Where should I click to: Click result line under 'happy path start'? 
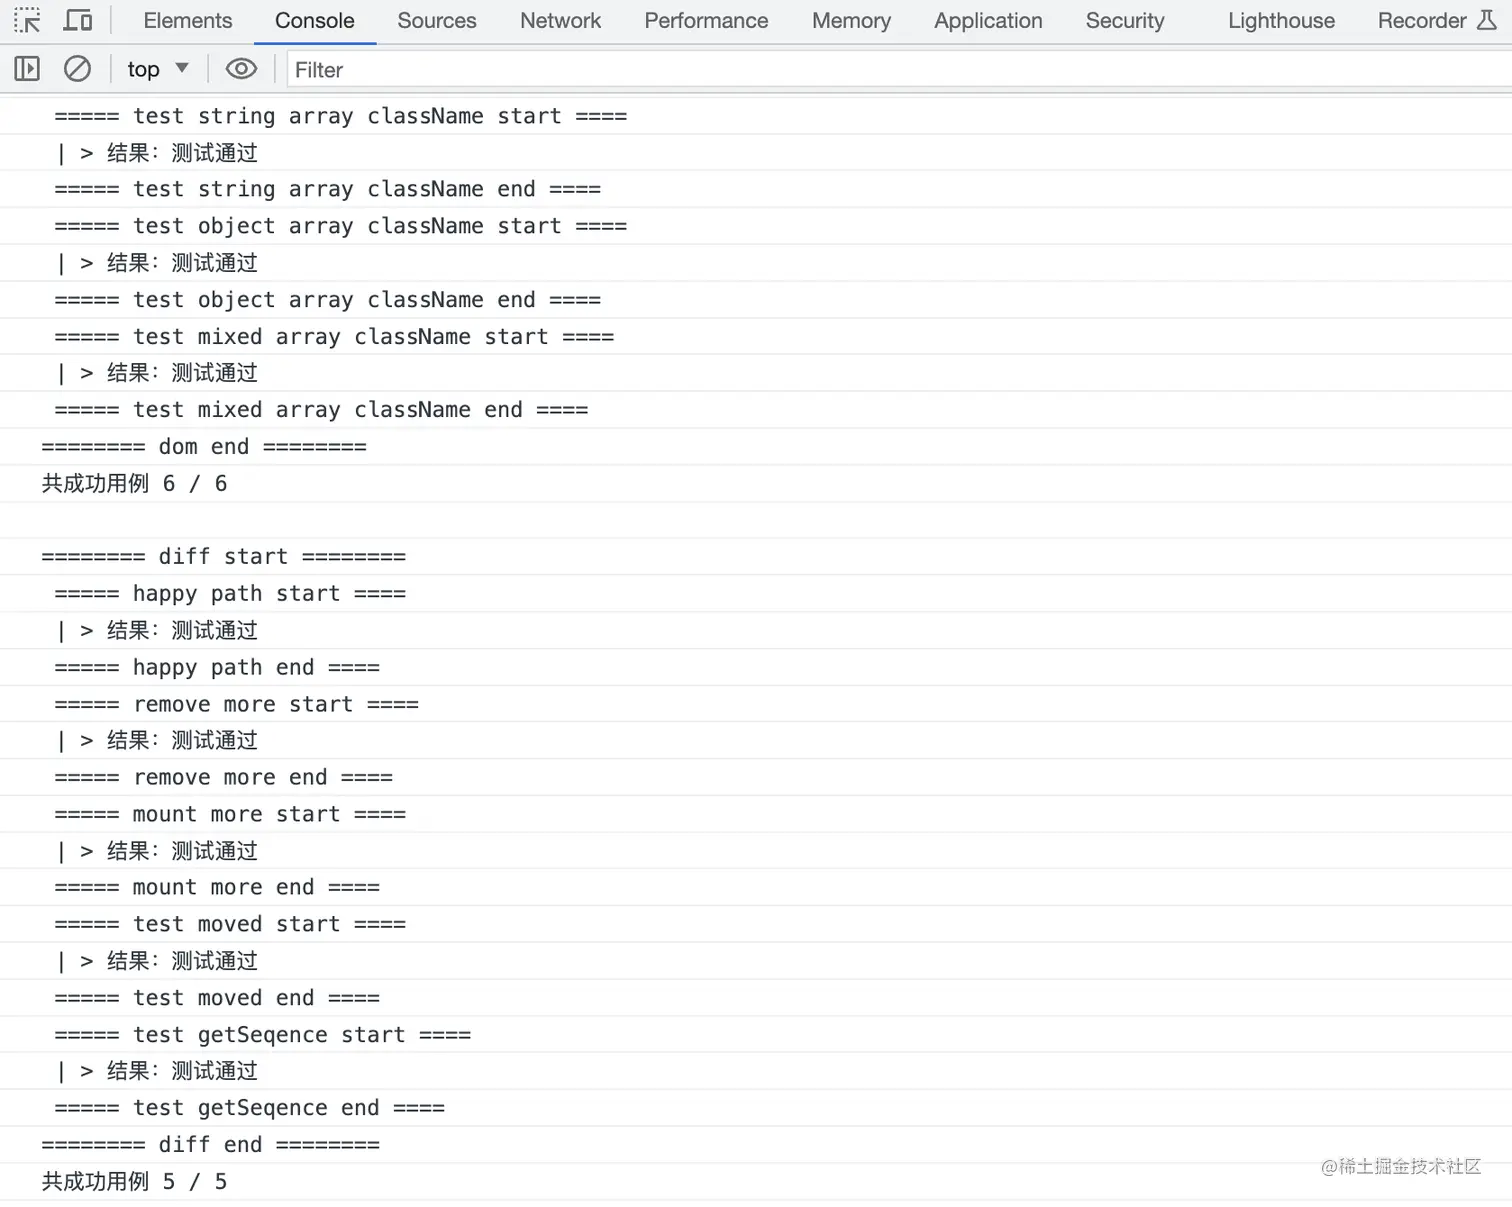pos(756,631)
